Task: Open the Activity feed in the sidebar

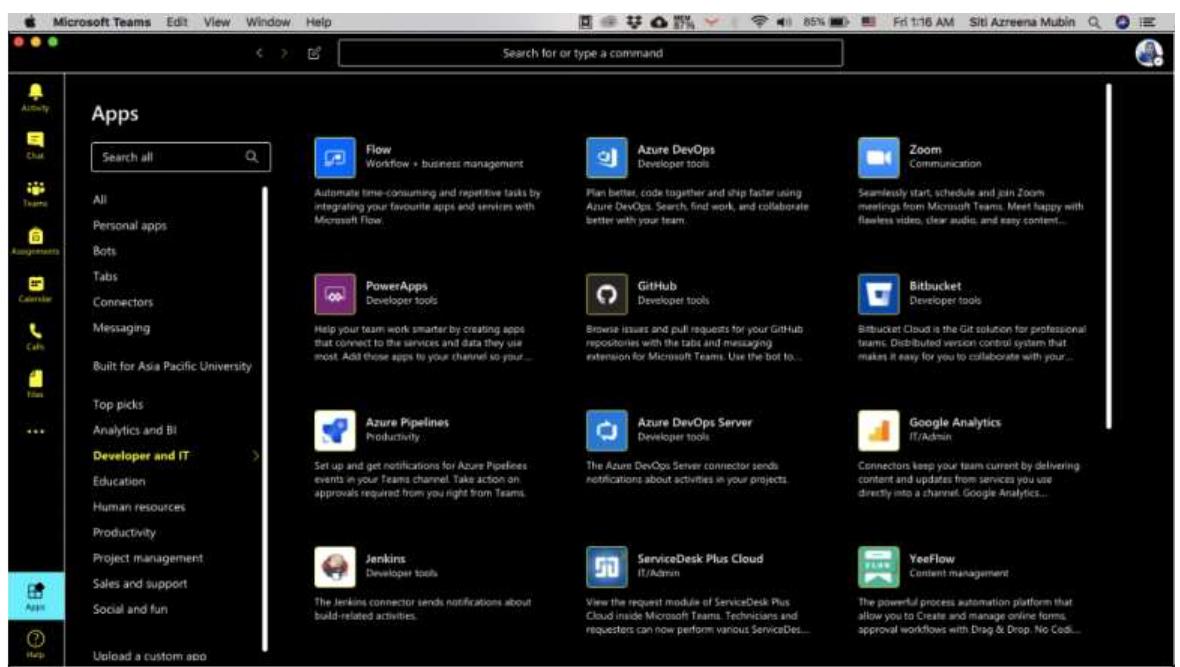Action: (x=35, y=97)
